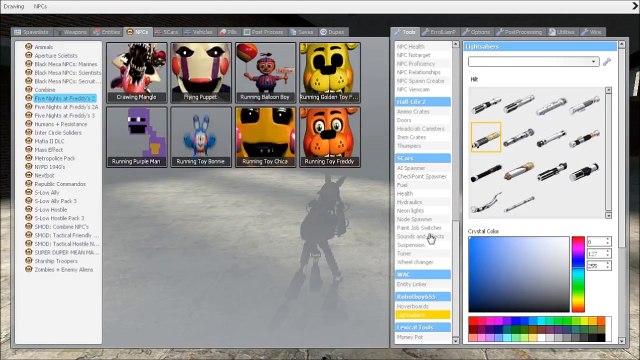Select the Combine NPC category
Image resolution: width=640 pixels, height=360 pixels.
pos(45,90)
